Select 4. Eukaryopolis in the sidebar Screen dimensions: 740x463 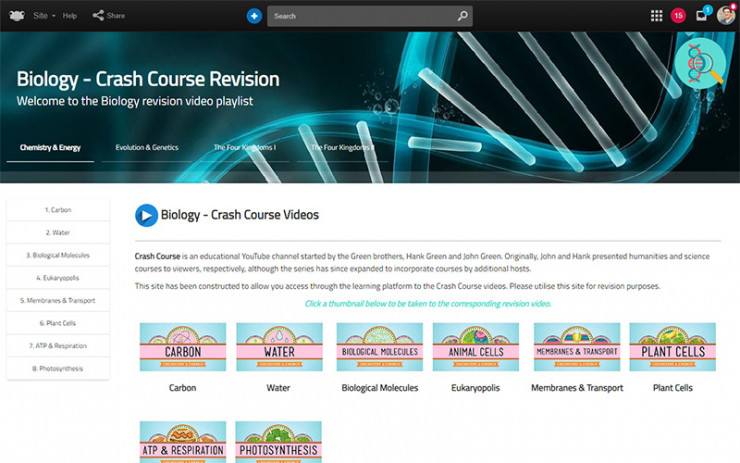58,278
